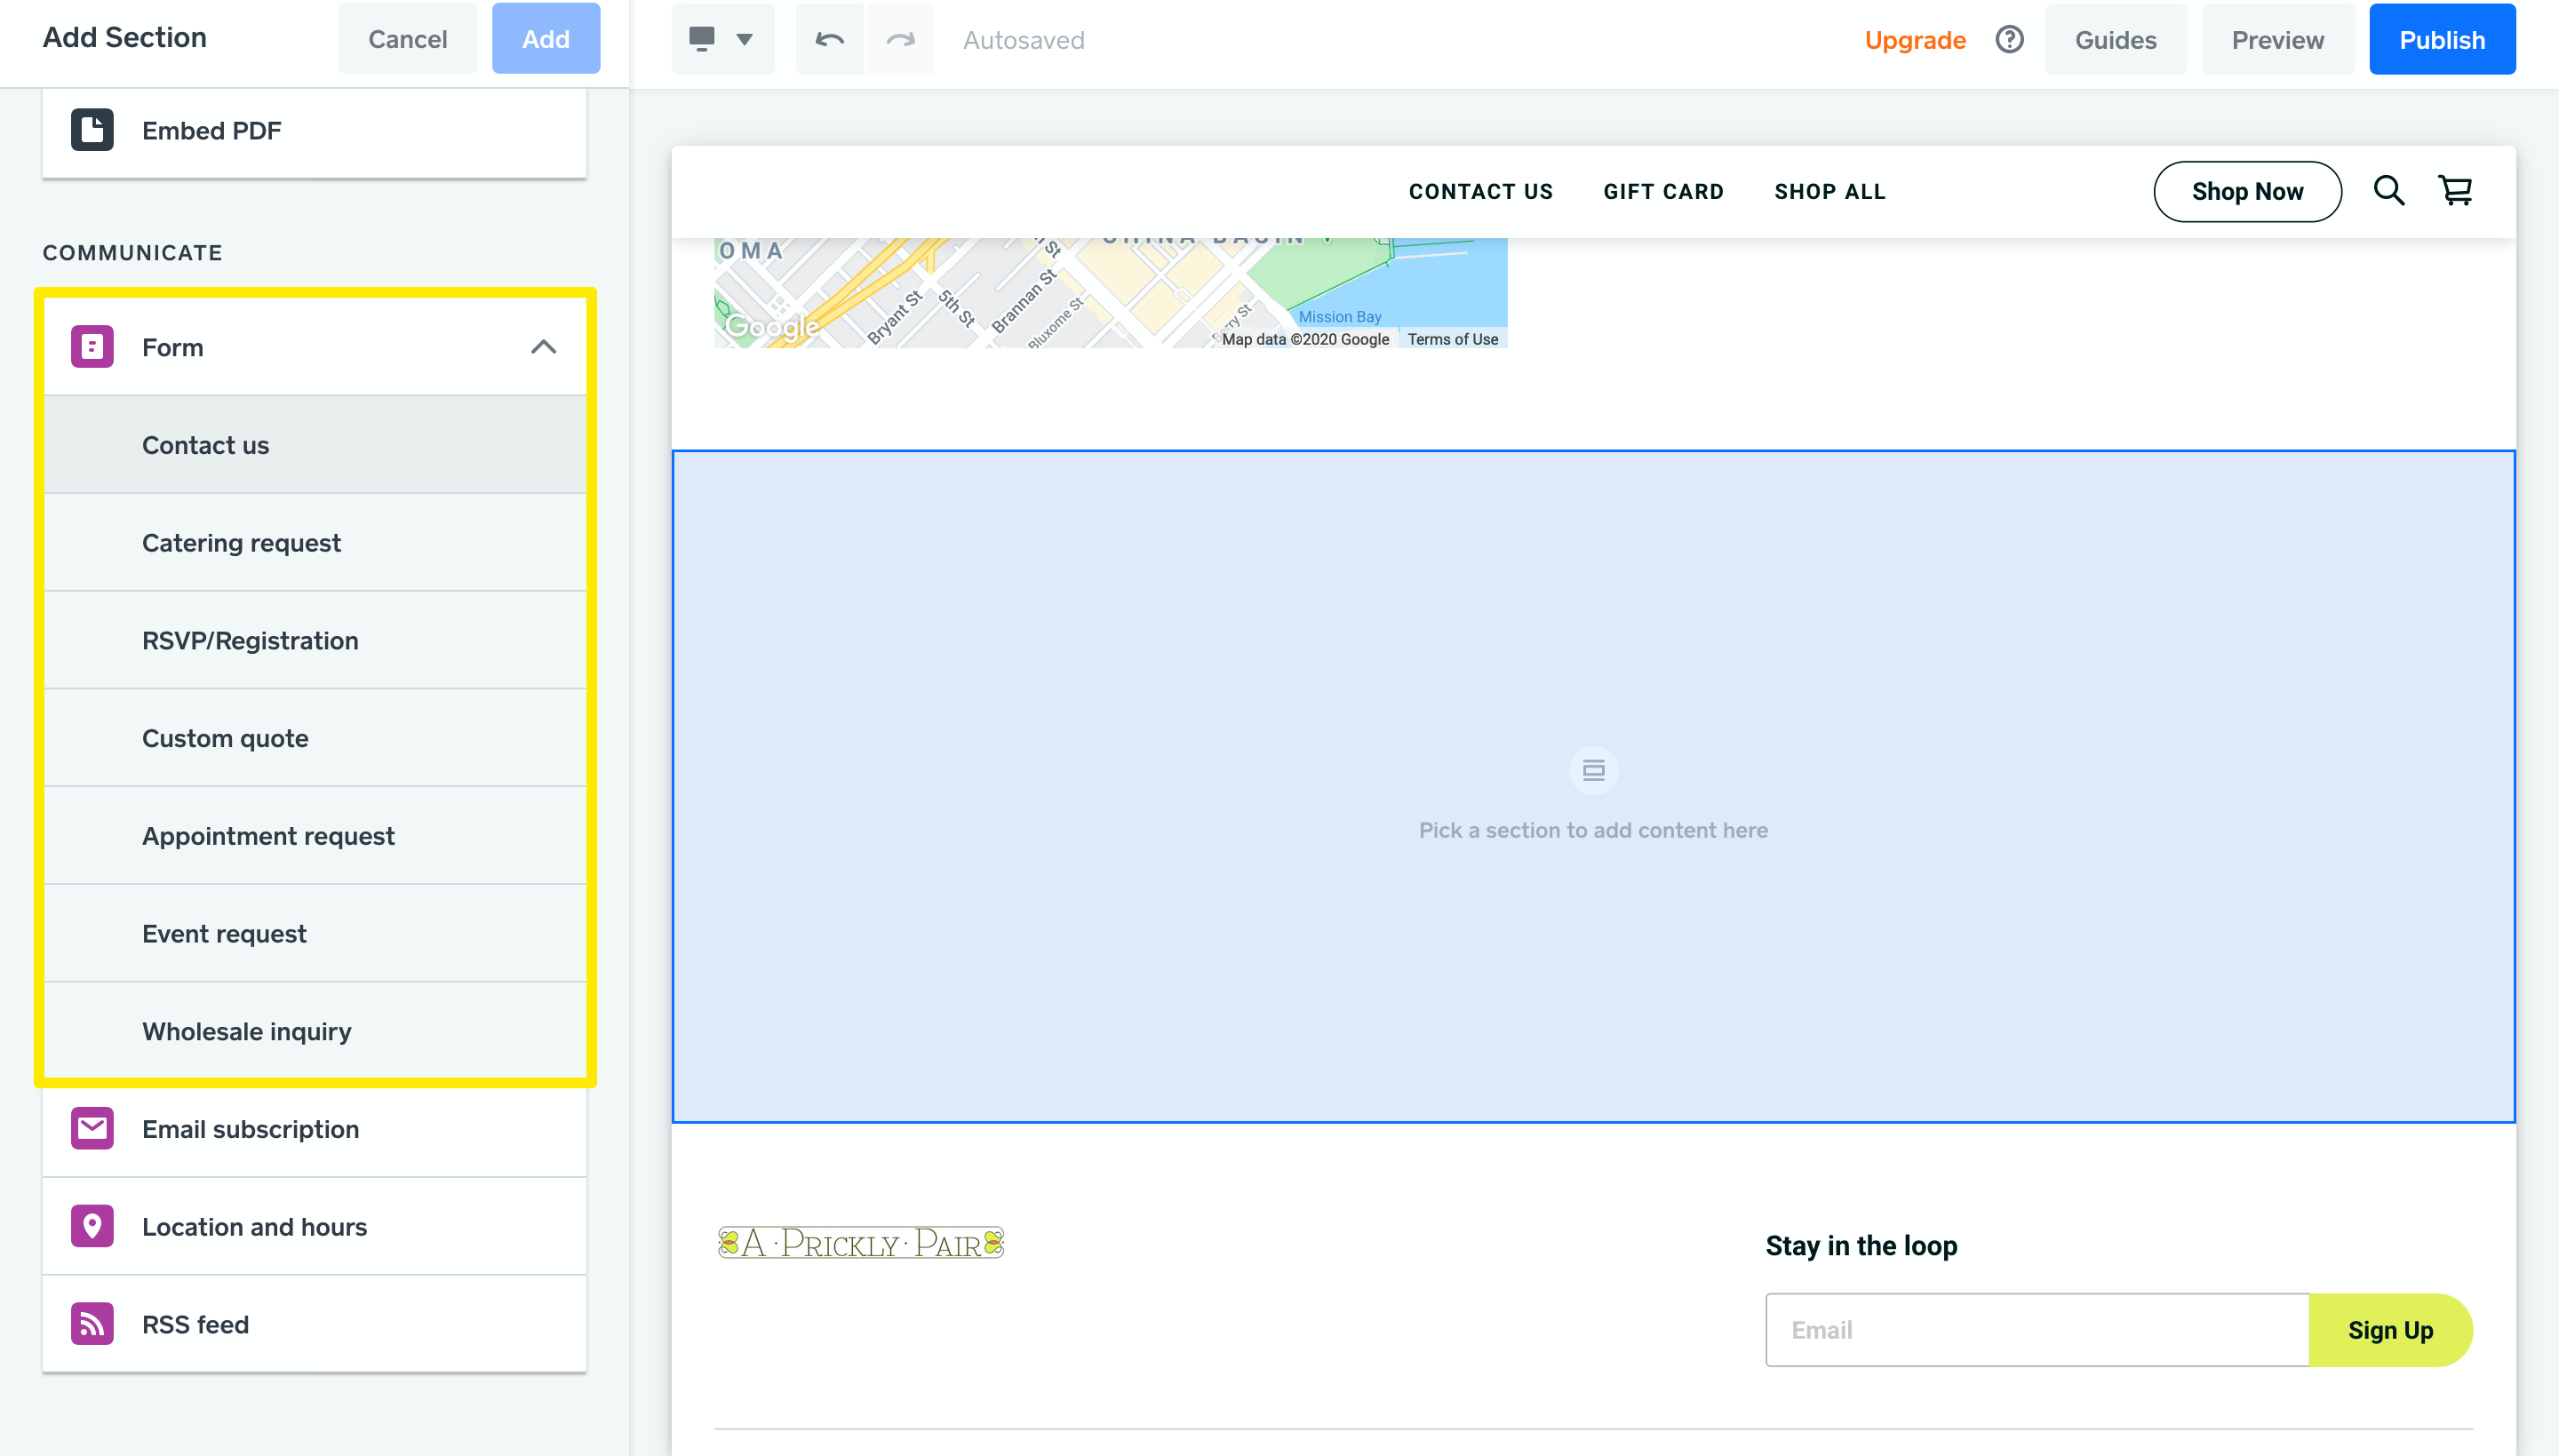Collapse the Form section chevron

[543, 347]
